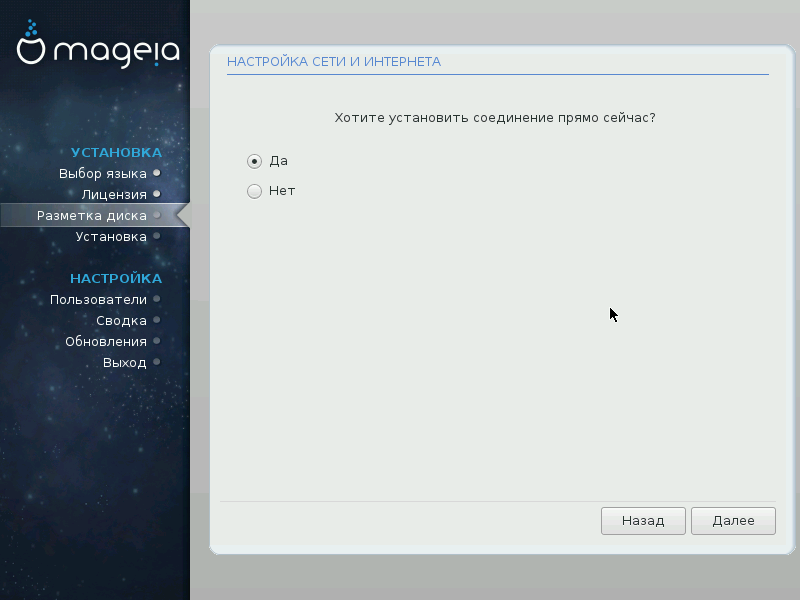Select Выбор языка in the sidebar
Image resolution: width=800 pixels, height=600 pixels.
103,173
